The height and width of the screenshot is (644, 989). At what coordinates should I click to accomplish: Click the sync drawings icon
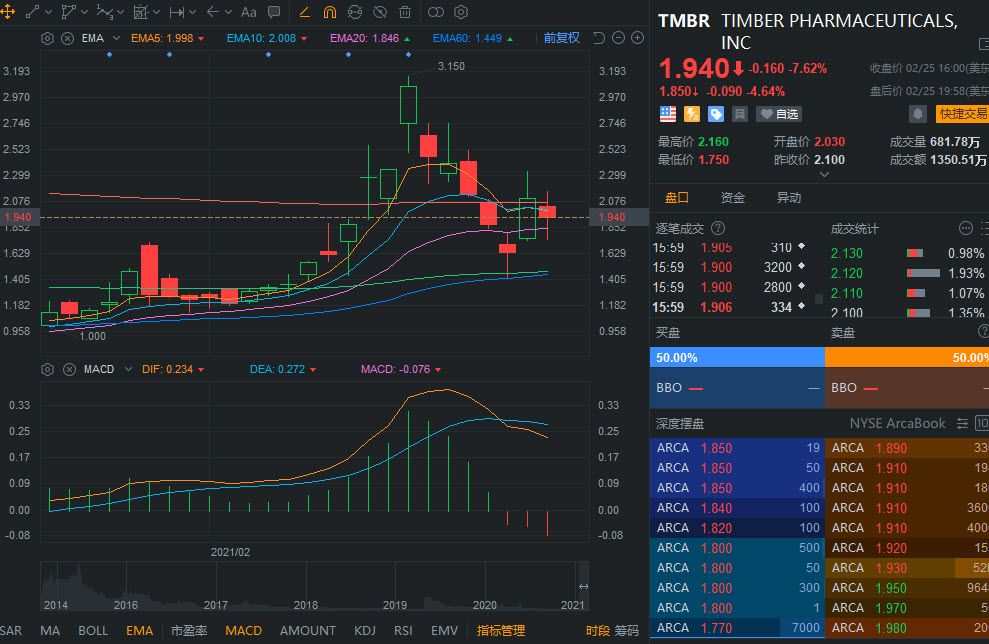click(x=354, y=11)
